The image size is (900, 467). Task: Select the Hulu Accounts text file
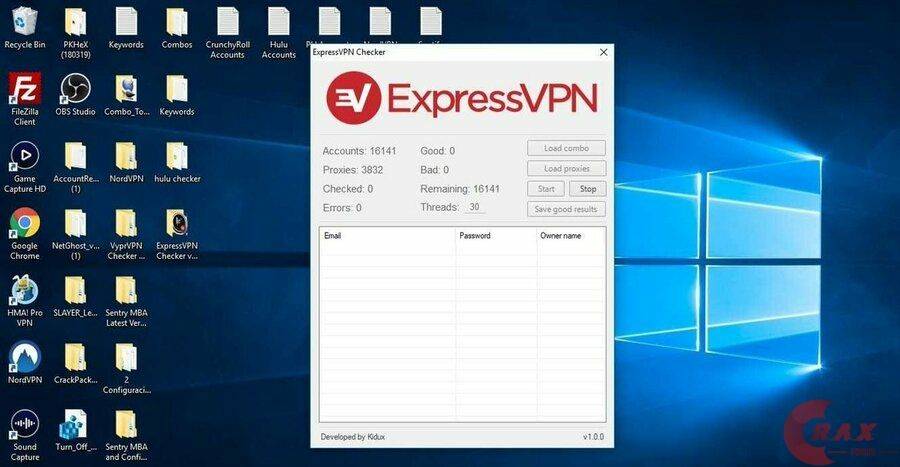tap(278, 33)
